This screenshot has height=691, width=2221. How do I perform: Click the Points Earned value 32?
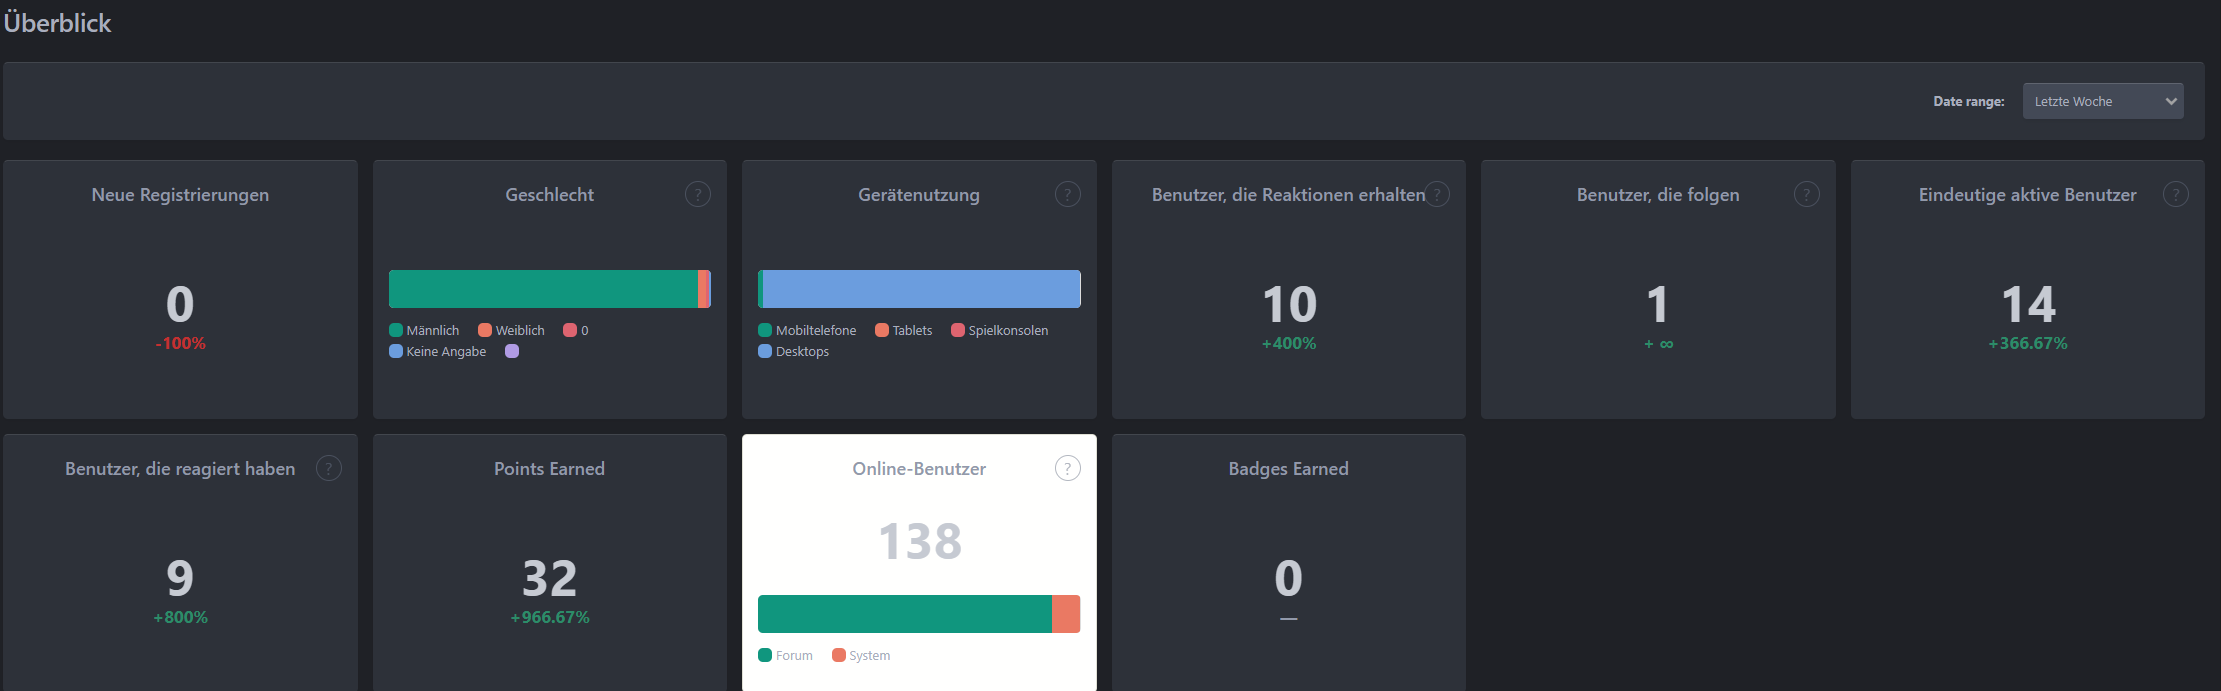point(550,579)
